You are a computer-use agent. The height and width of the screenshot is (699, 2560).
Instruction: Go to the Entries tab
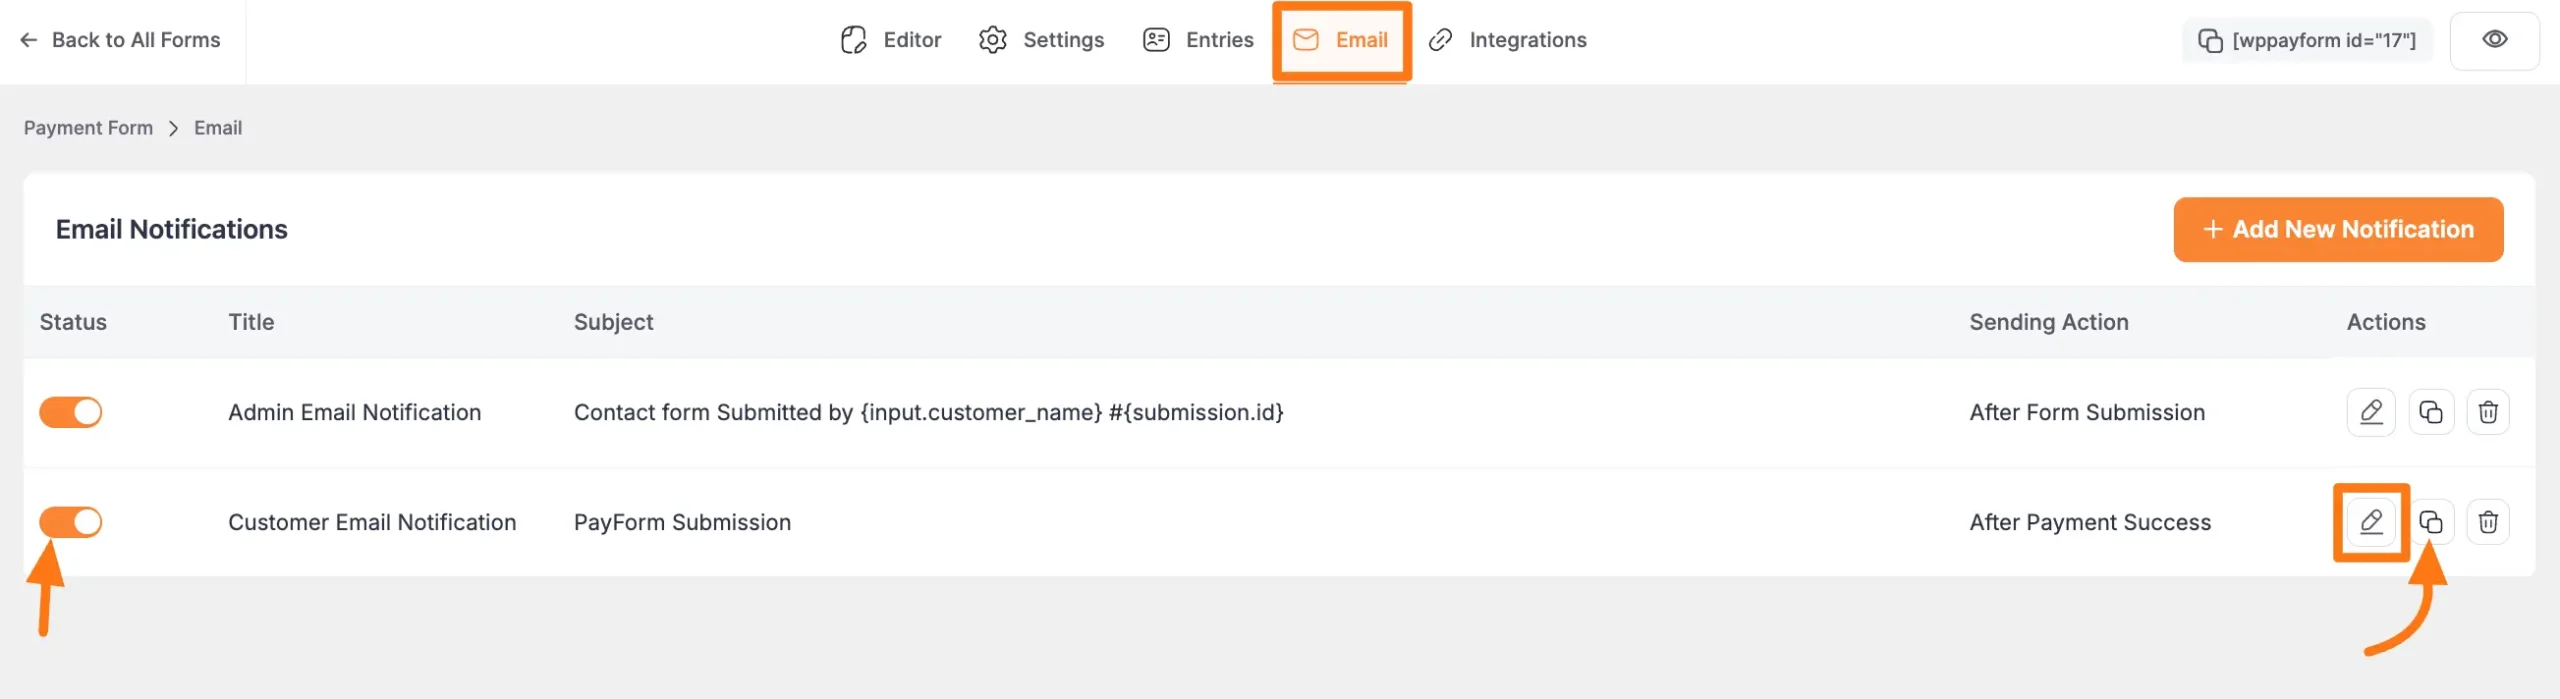[x=1198, y=40]
